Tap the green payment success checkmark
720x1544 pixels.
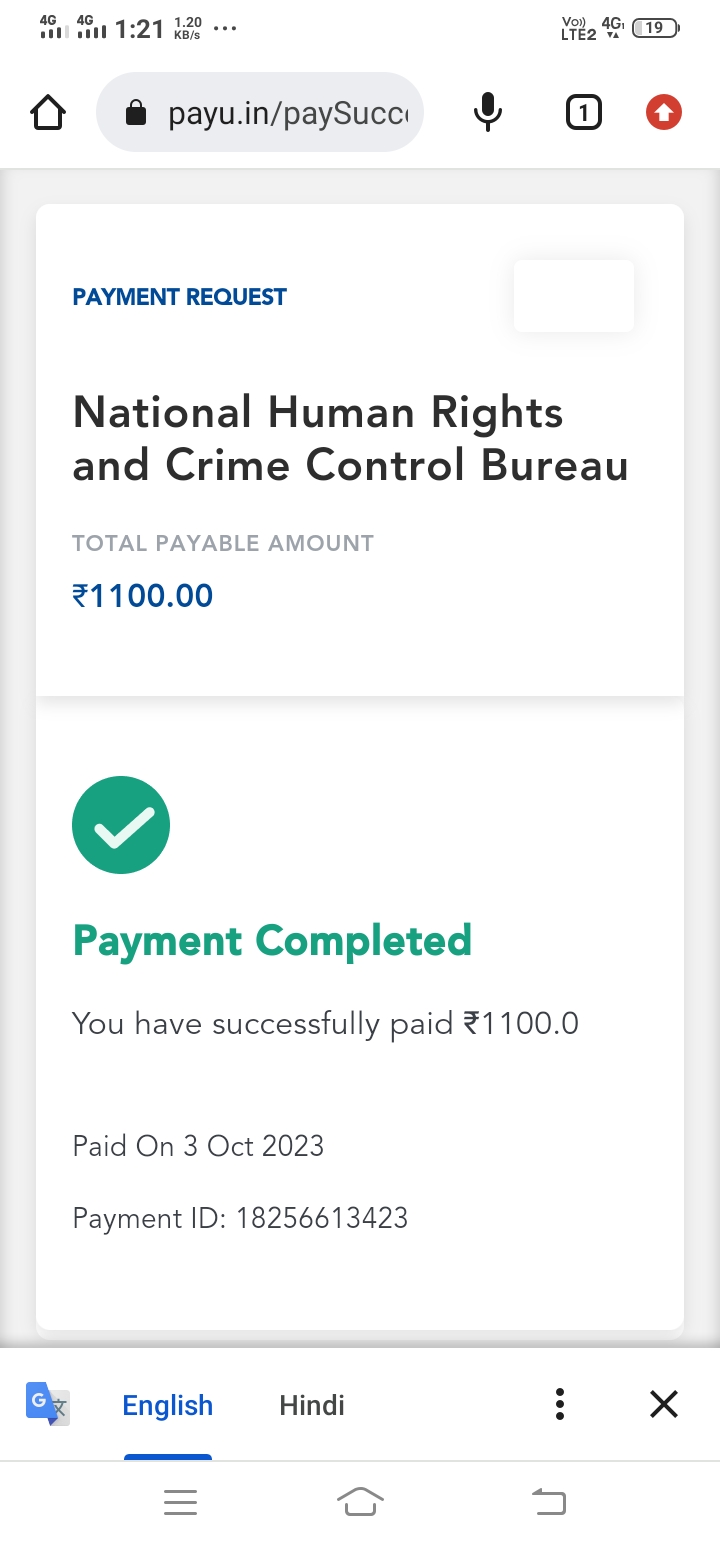[121, 825]
